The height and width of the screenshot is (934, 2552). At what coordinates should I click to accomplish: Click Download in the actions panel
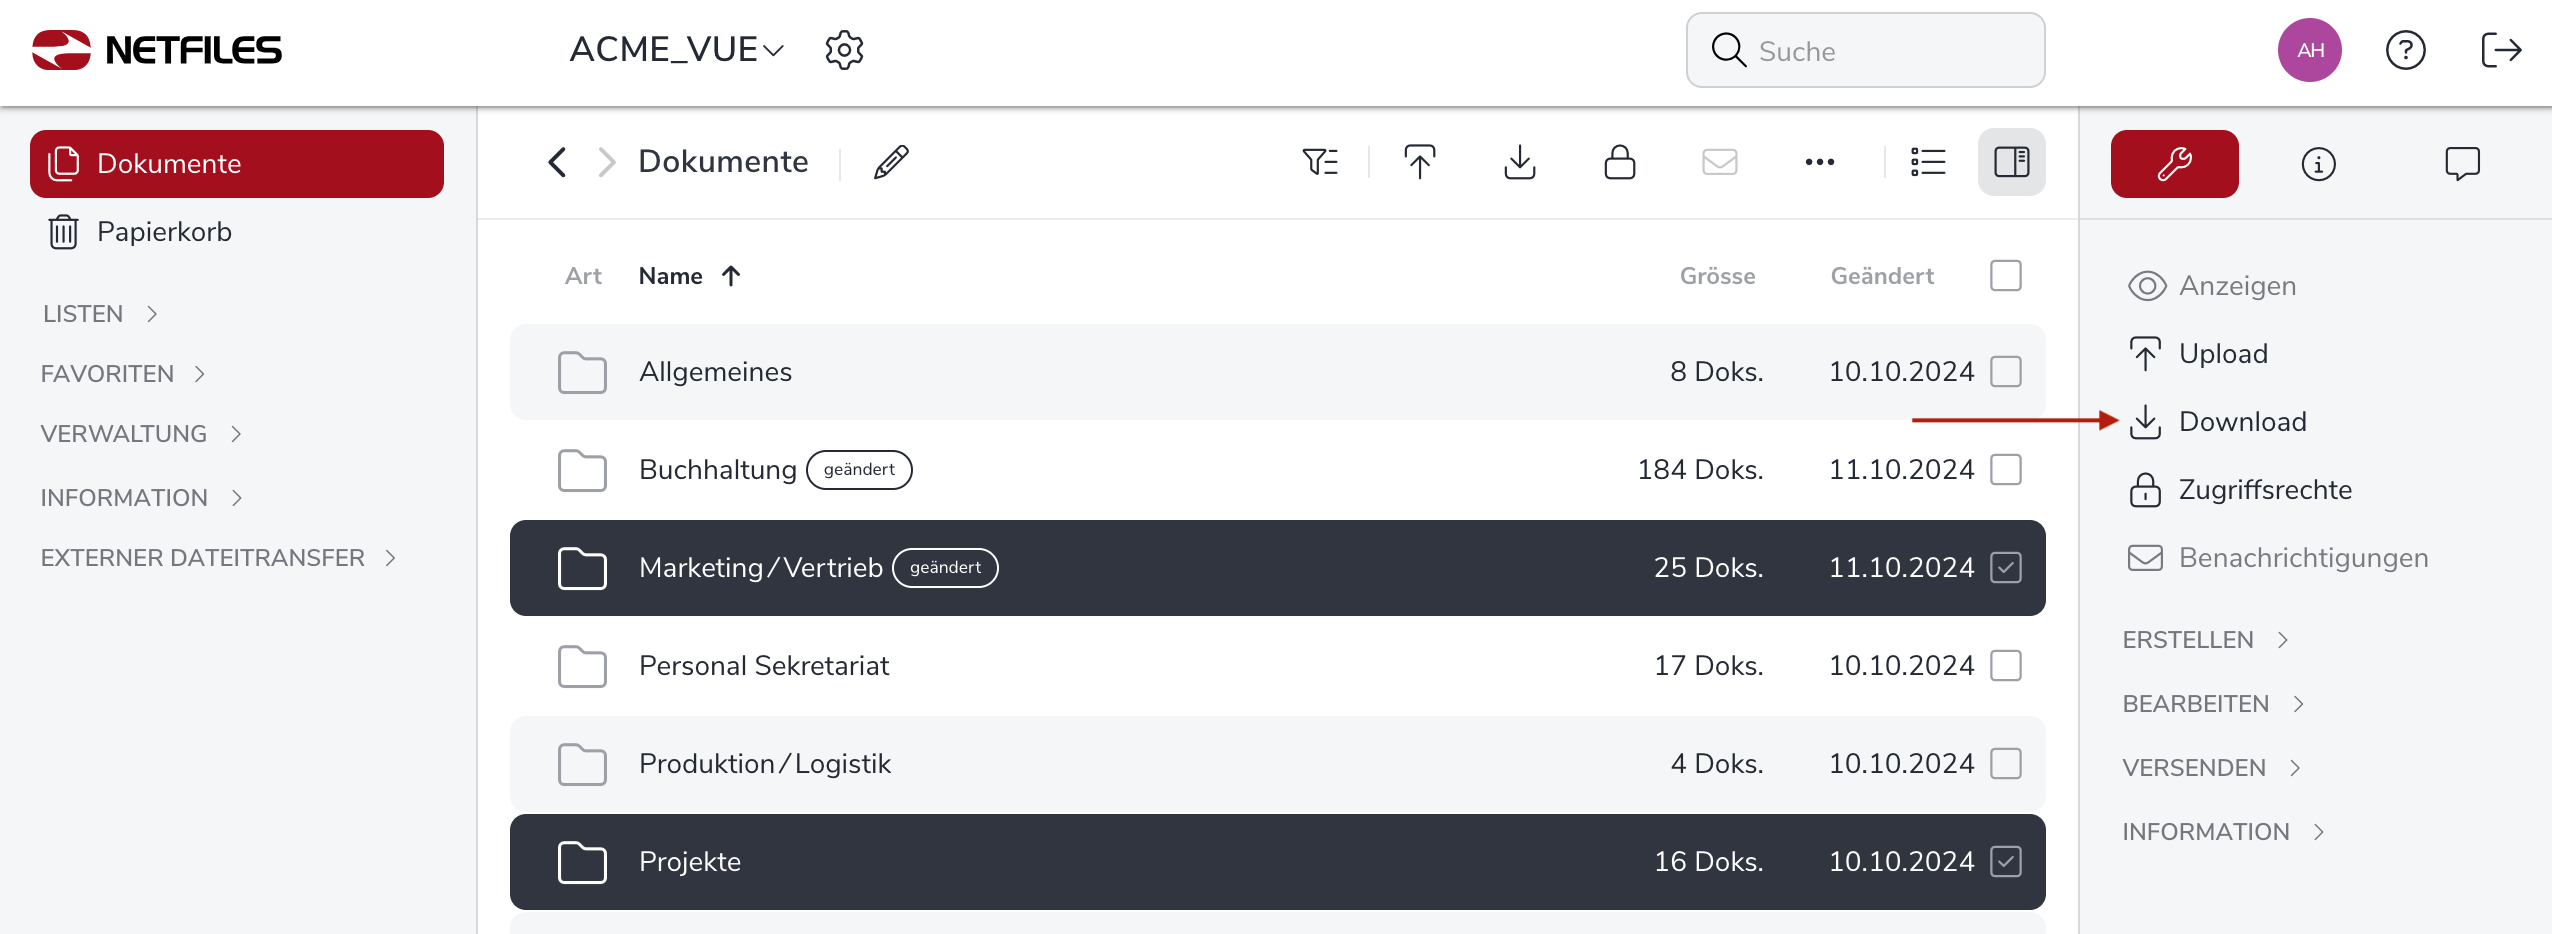[2242, 422]
